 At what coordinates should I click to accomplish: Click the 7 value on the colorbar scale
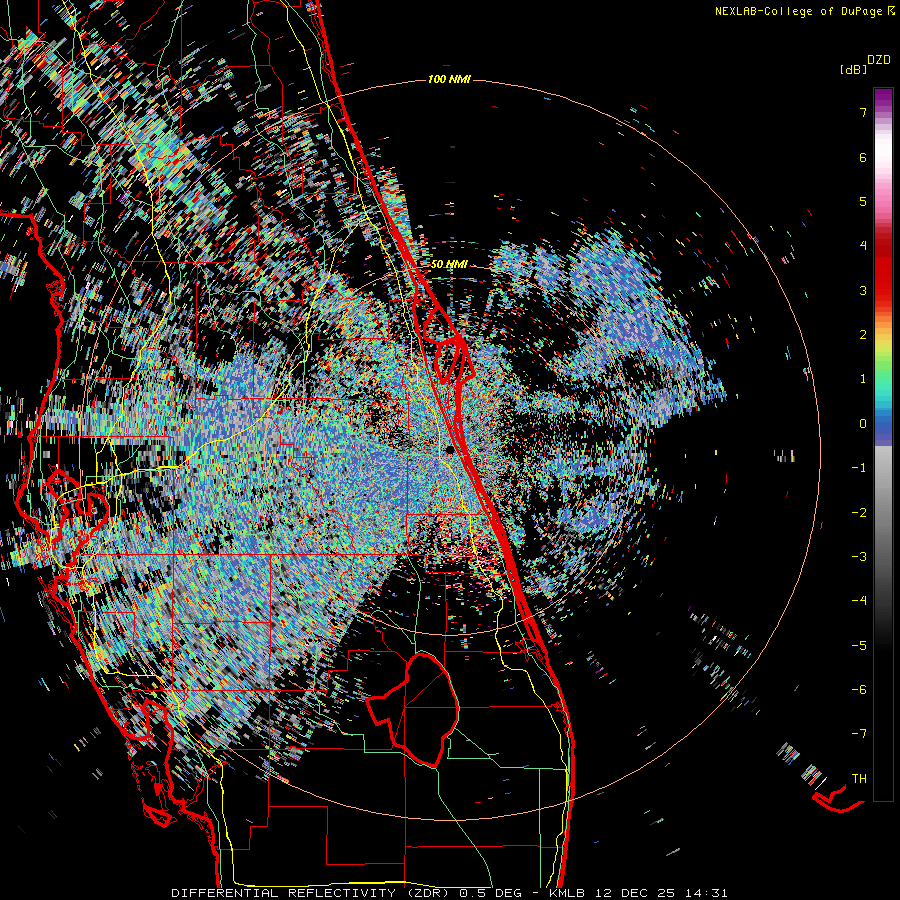[863, 112]
